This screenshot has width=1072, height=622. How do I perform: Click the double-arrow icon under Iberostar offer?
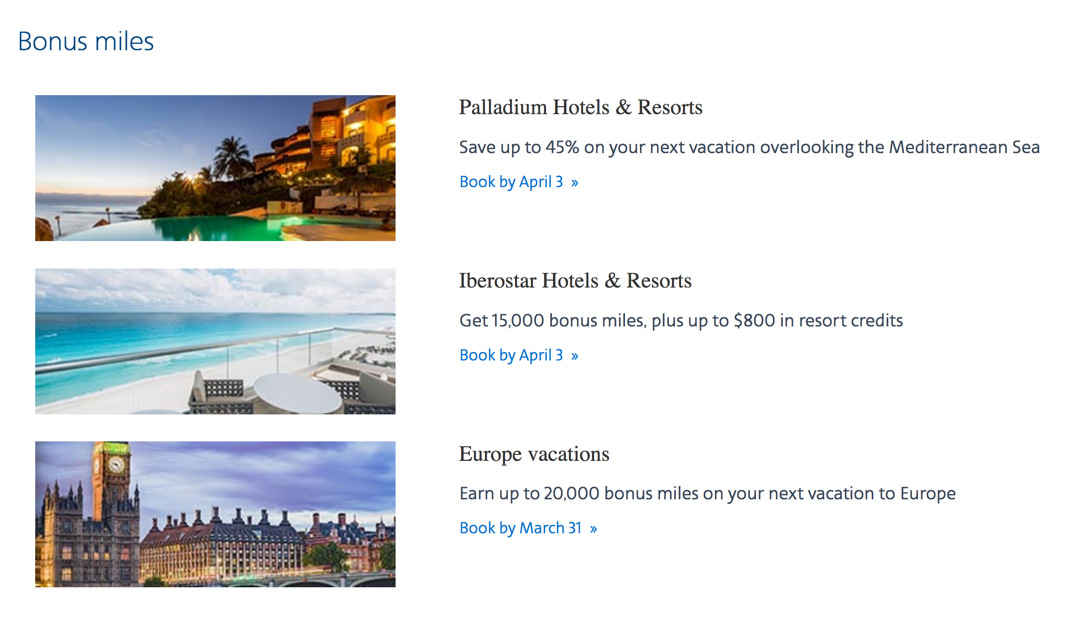point(574,356)
